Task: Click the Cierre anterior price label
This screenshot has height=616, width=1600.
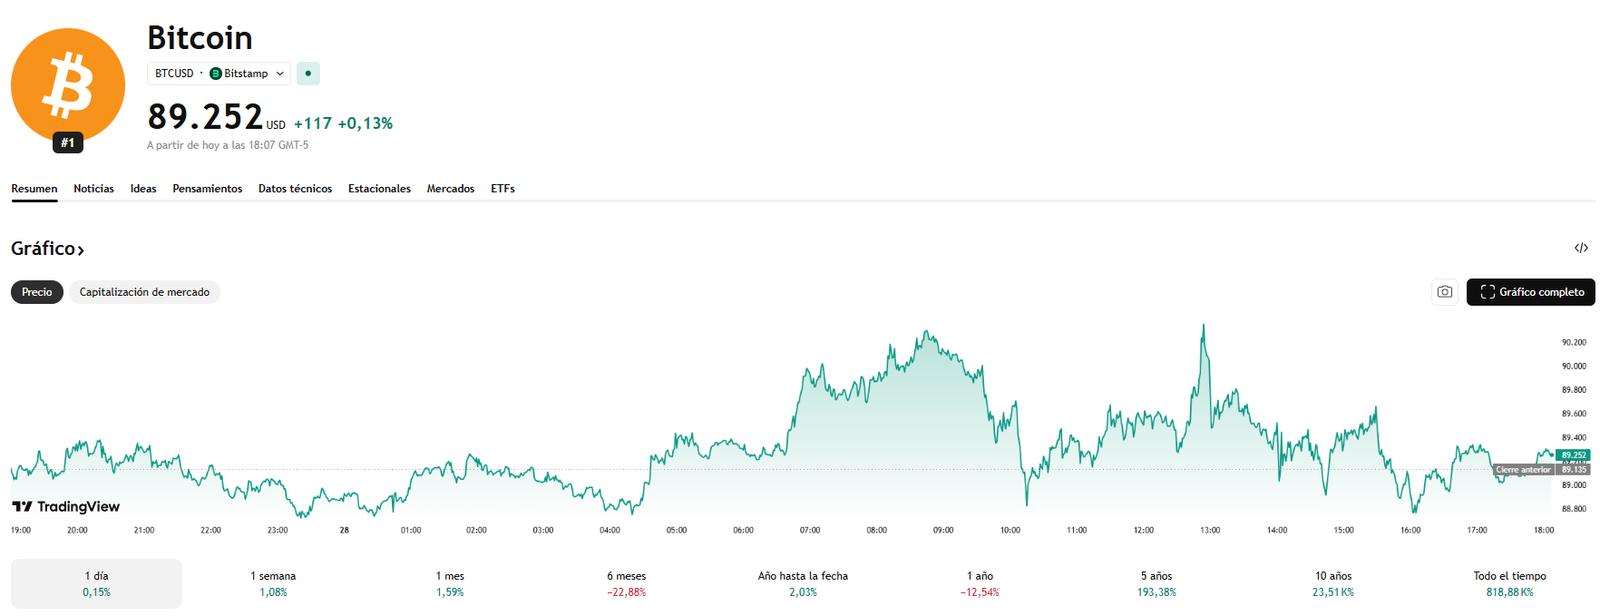Action: (1523, 469)
